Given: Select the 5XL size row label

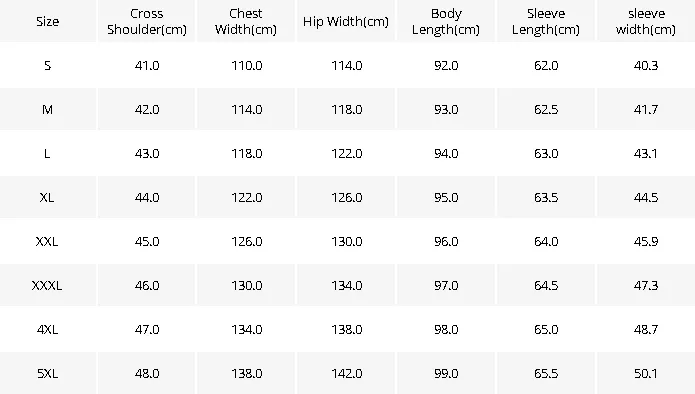Looking at the screenshot, I should 47,374.
